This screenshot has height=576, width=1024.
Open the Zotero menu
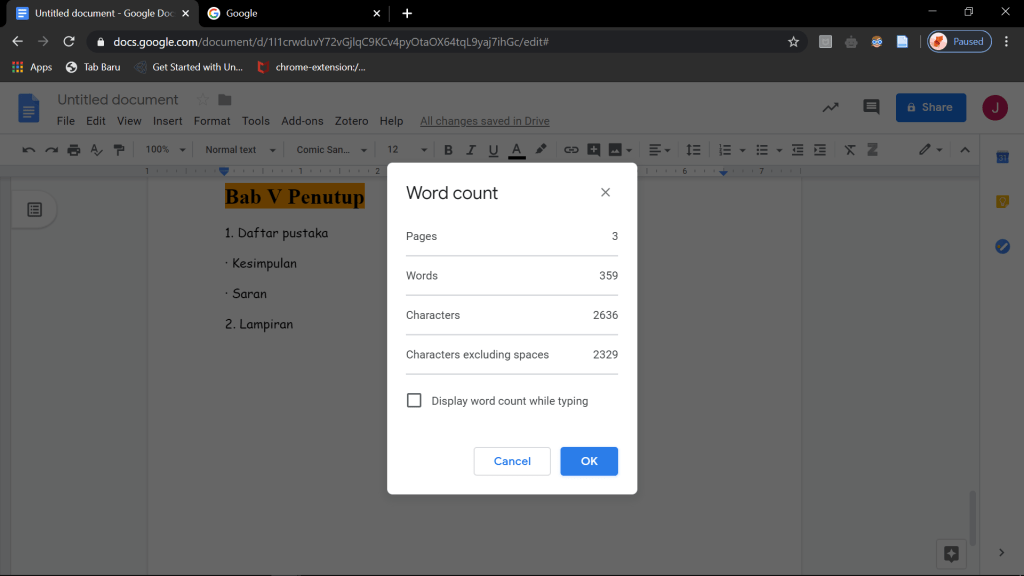click(x=352, y=121)
